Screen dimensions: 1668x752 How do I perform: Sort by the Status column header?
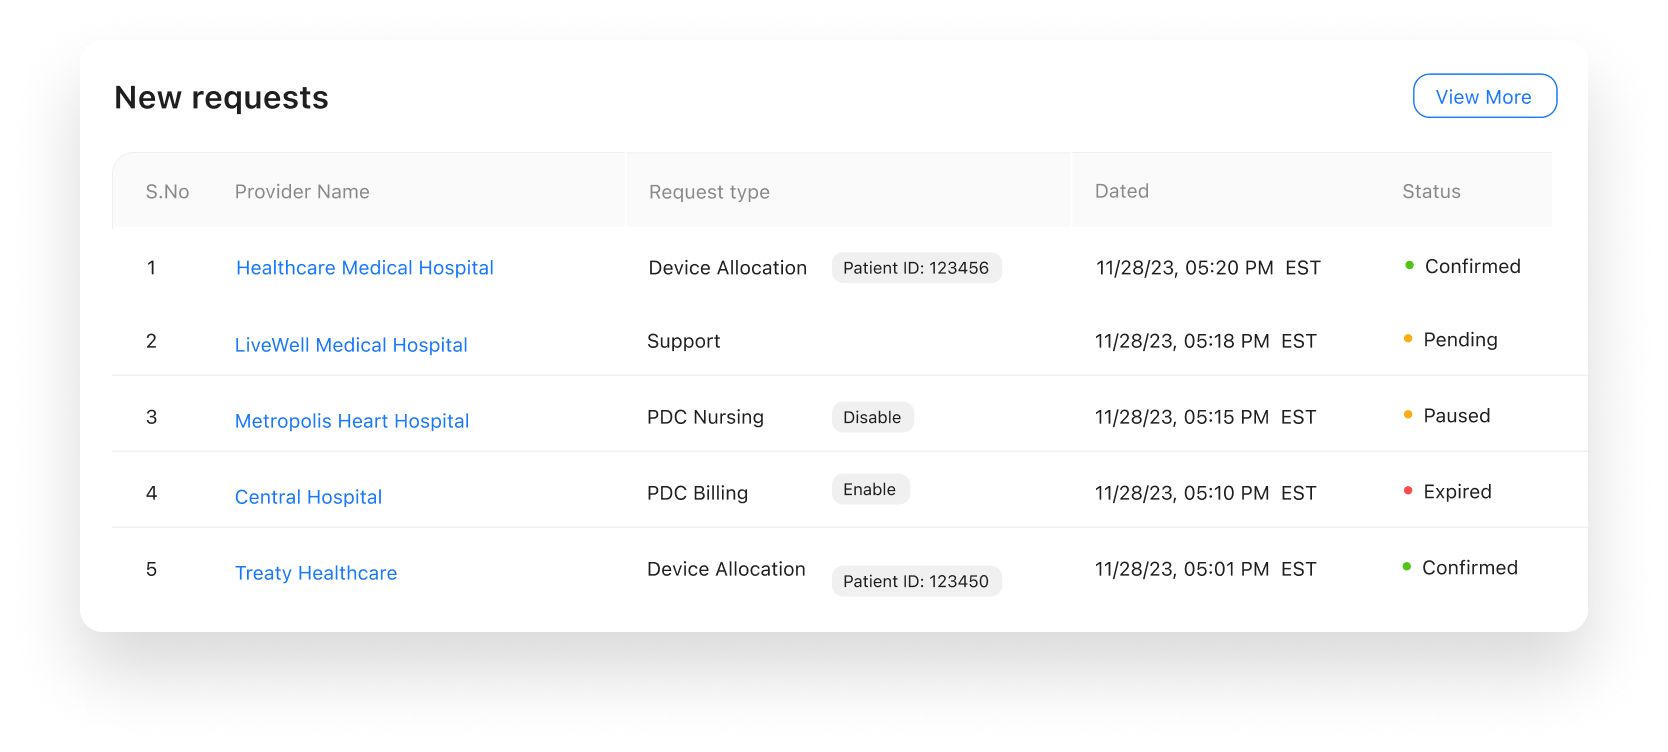pos(1431,190)
